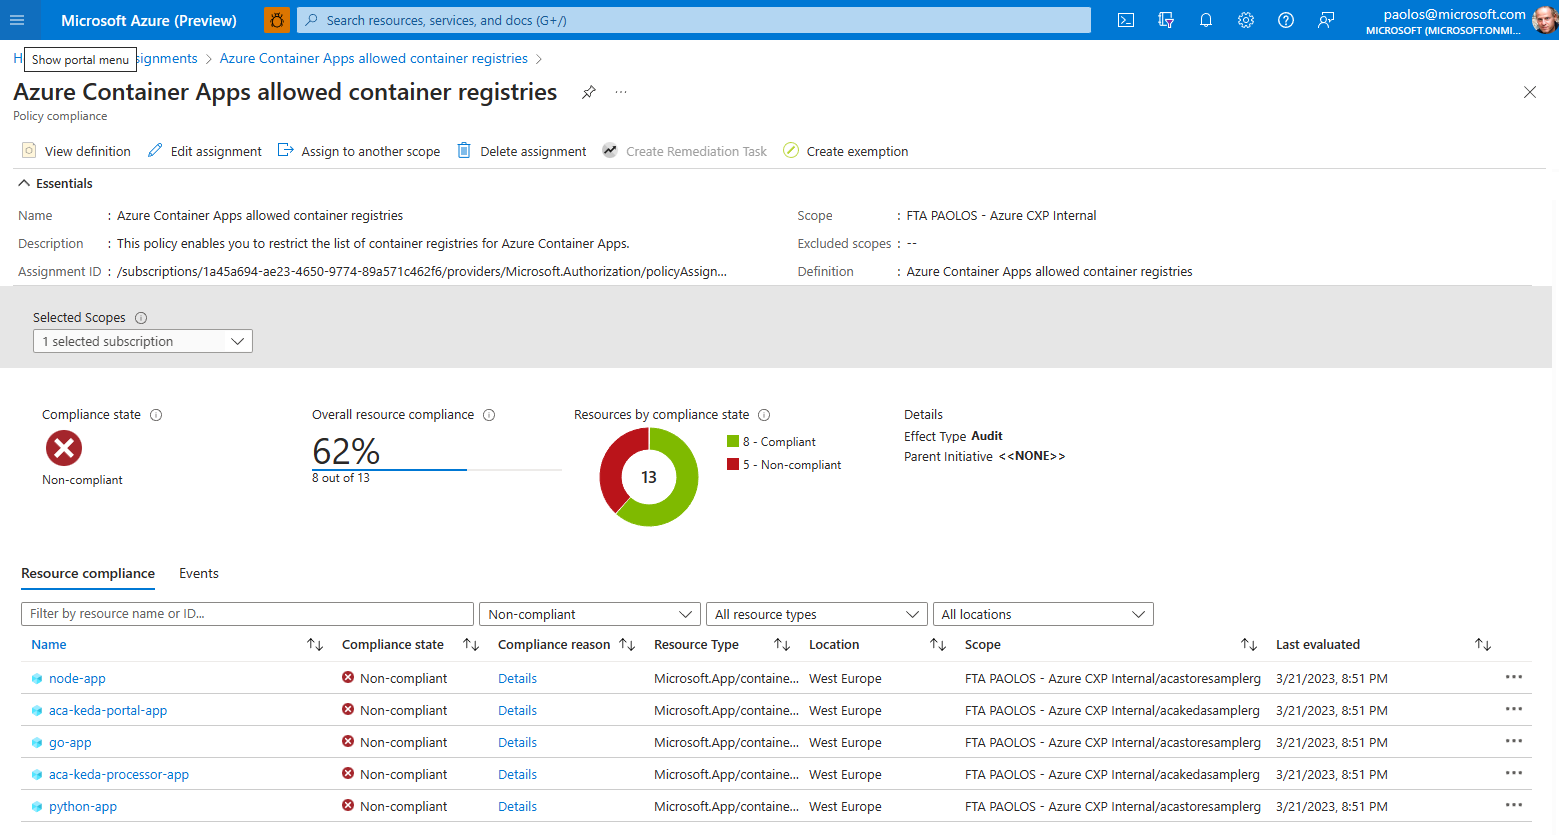
Task: Collapse the Essentials section
Action: coord(55,183)
